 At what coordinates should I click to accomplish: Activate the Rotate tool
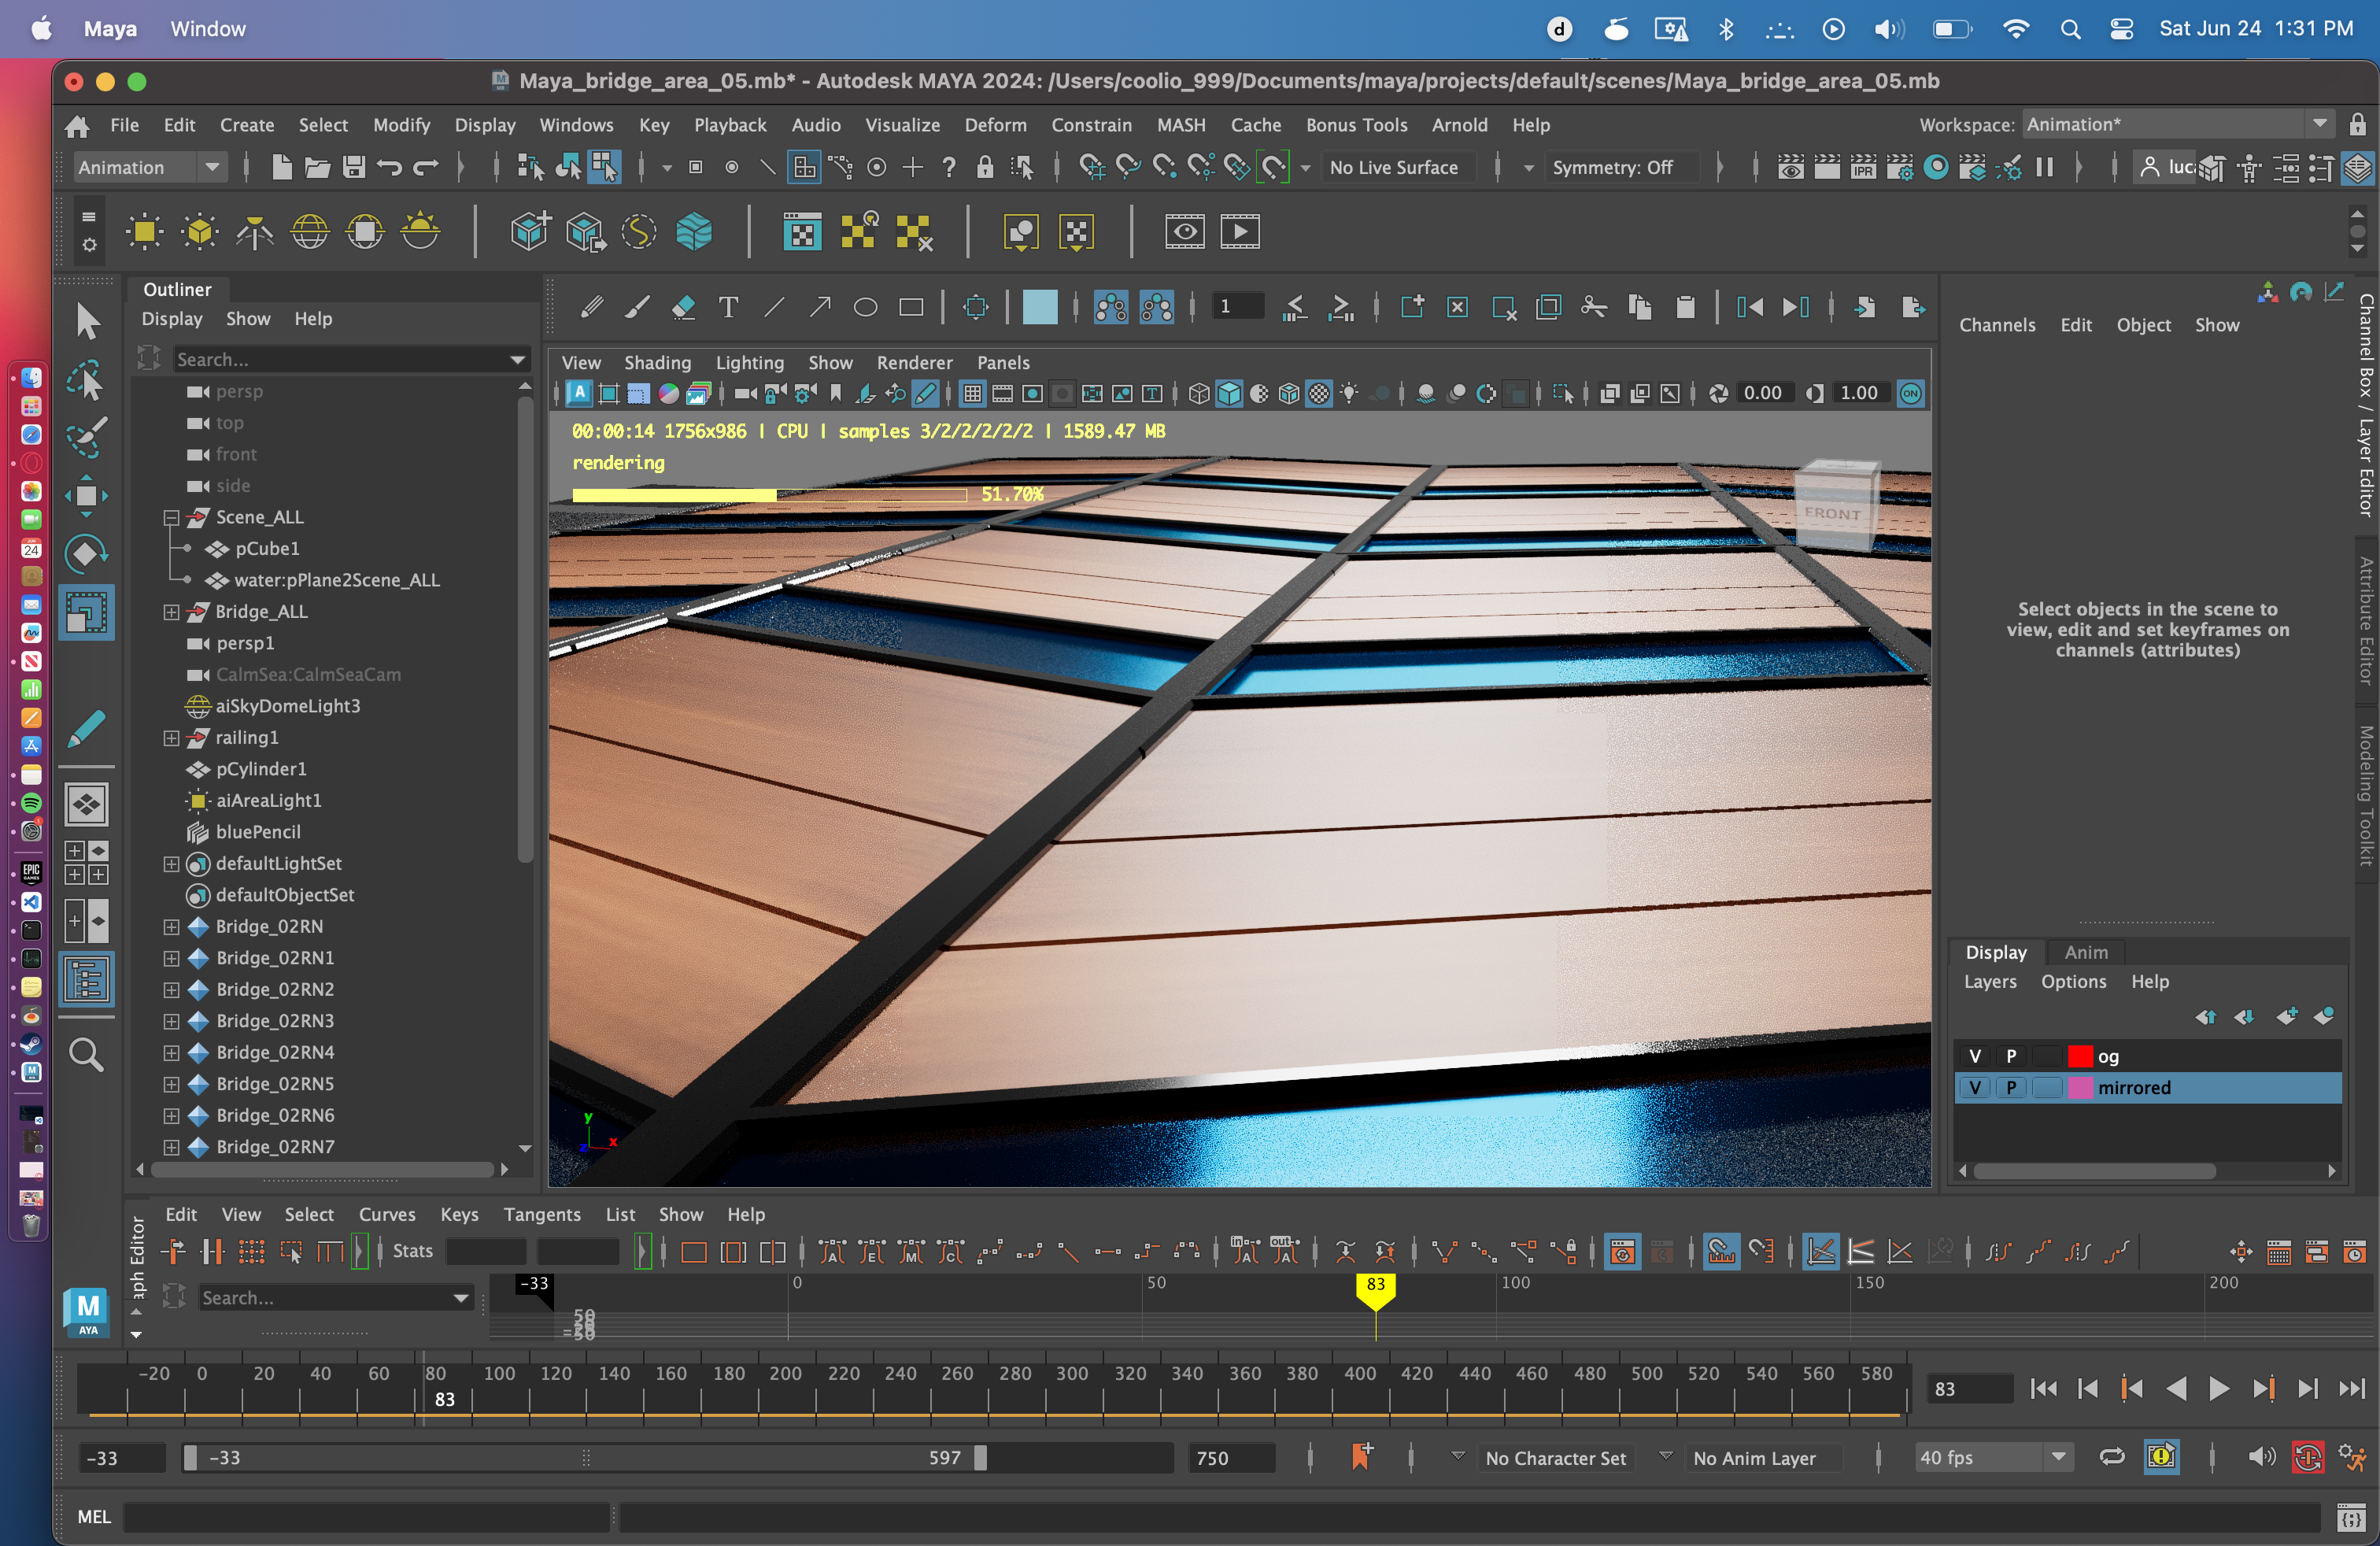[88, 553]
